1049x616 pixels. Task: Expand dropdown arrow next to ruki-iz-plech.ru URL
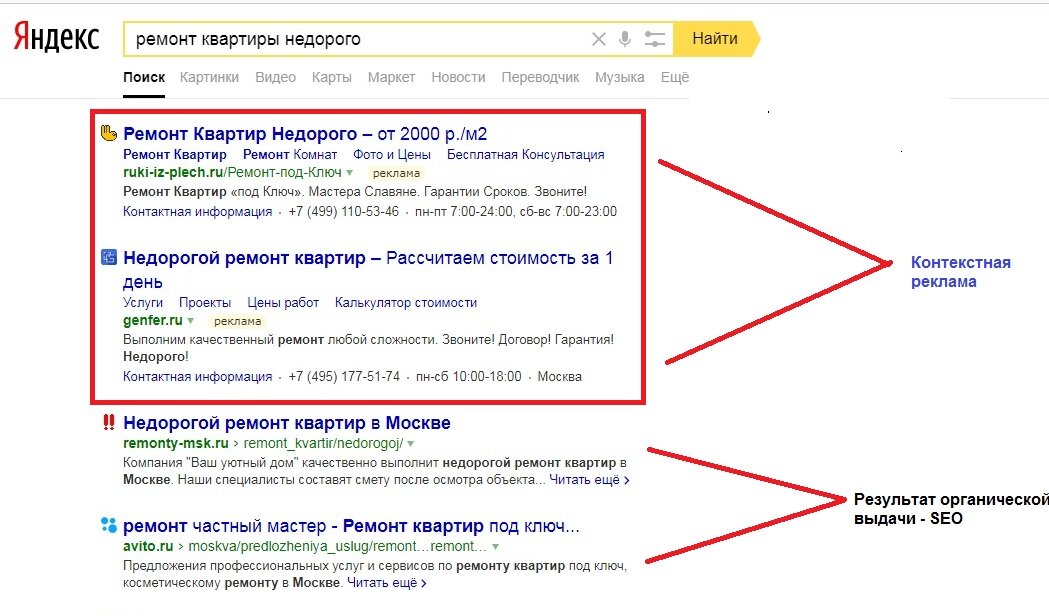tap(349, 173)
